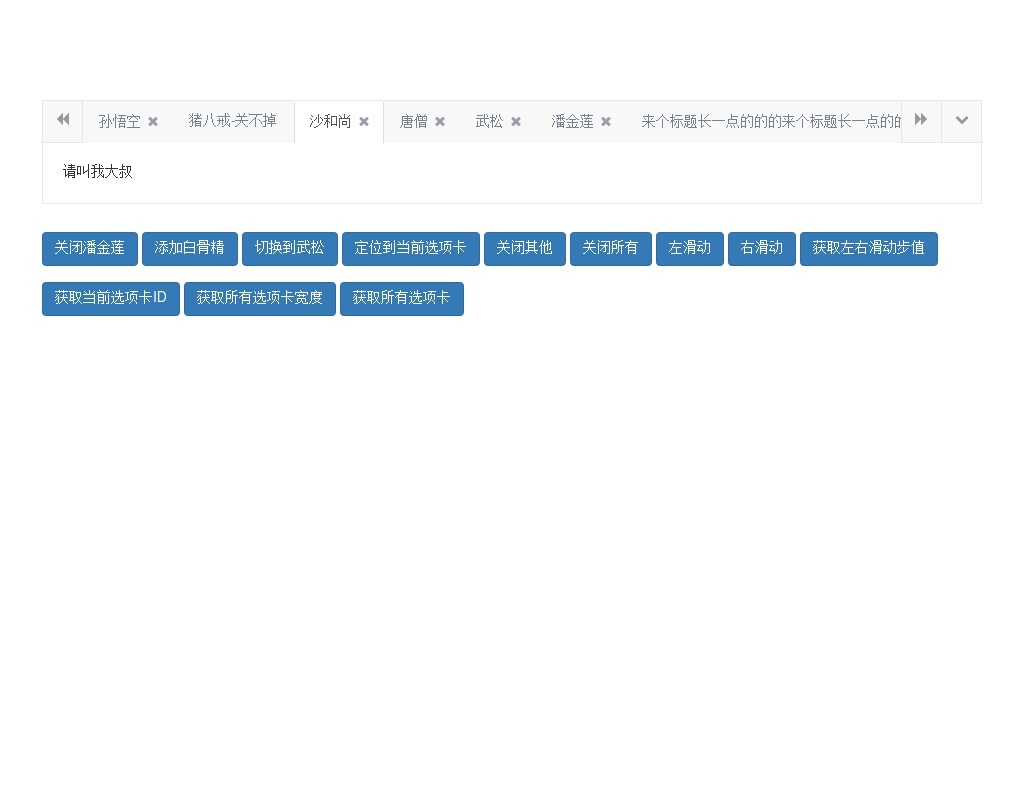Click 获取所有选项卡宽度 button
This screenshot has width=1024, height=800.
pos(260,298)
